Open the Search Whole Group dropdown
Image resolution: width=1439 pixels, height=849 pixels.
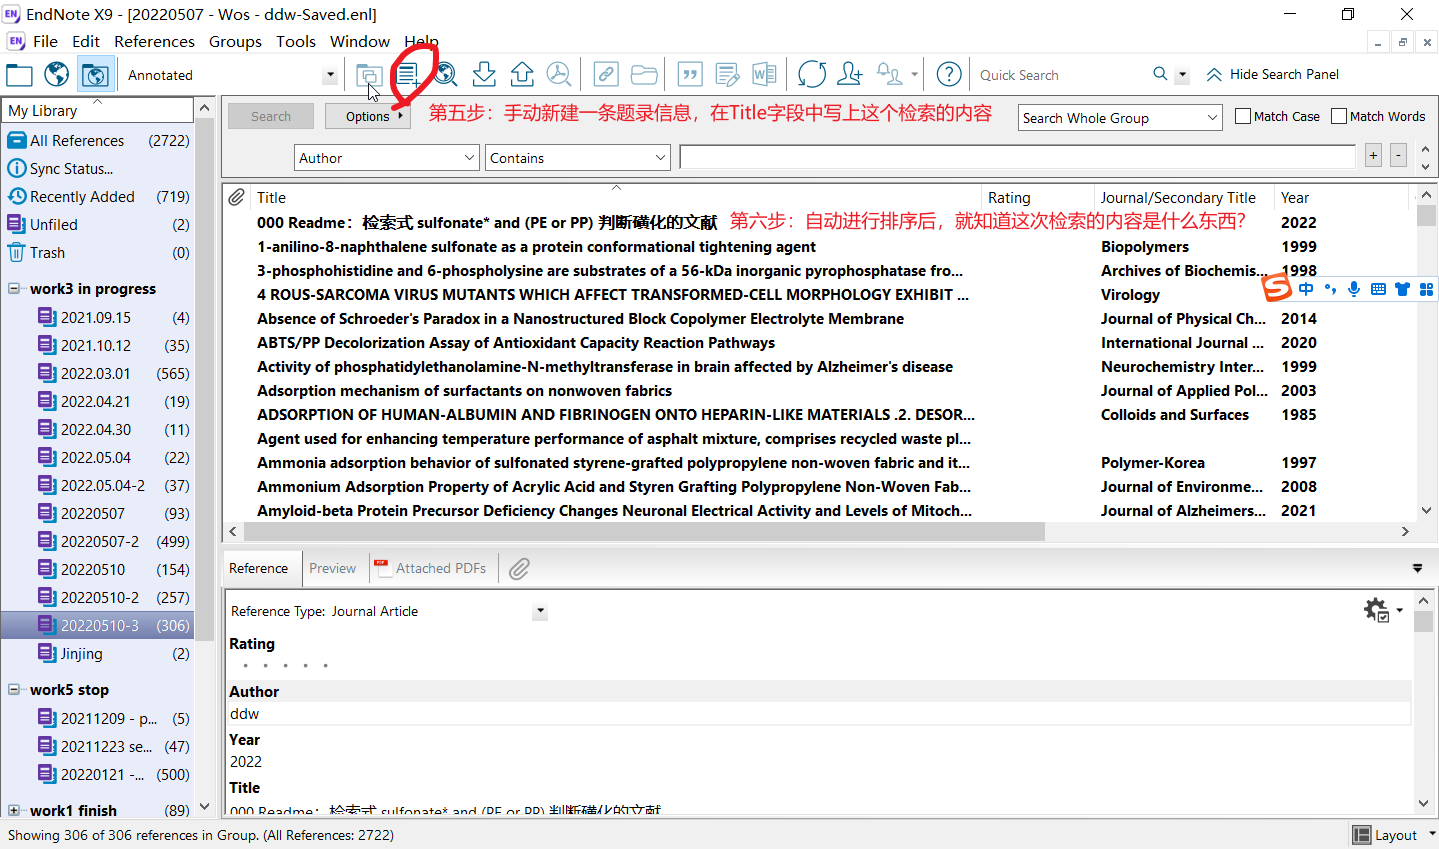click(1212, 118)
